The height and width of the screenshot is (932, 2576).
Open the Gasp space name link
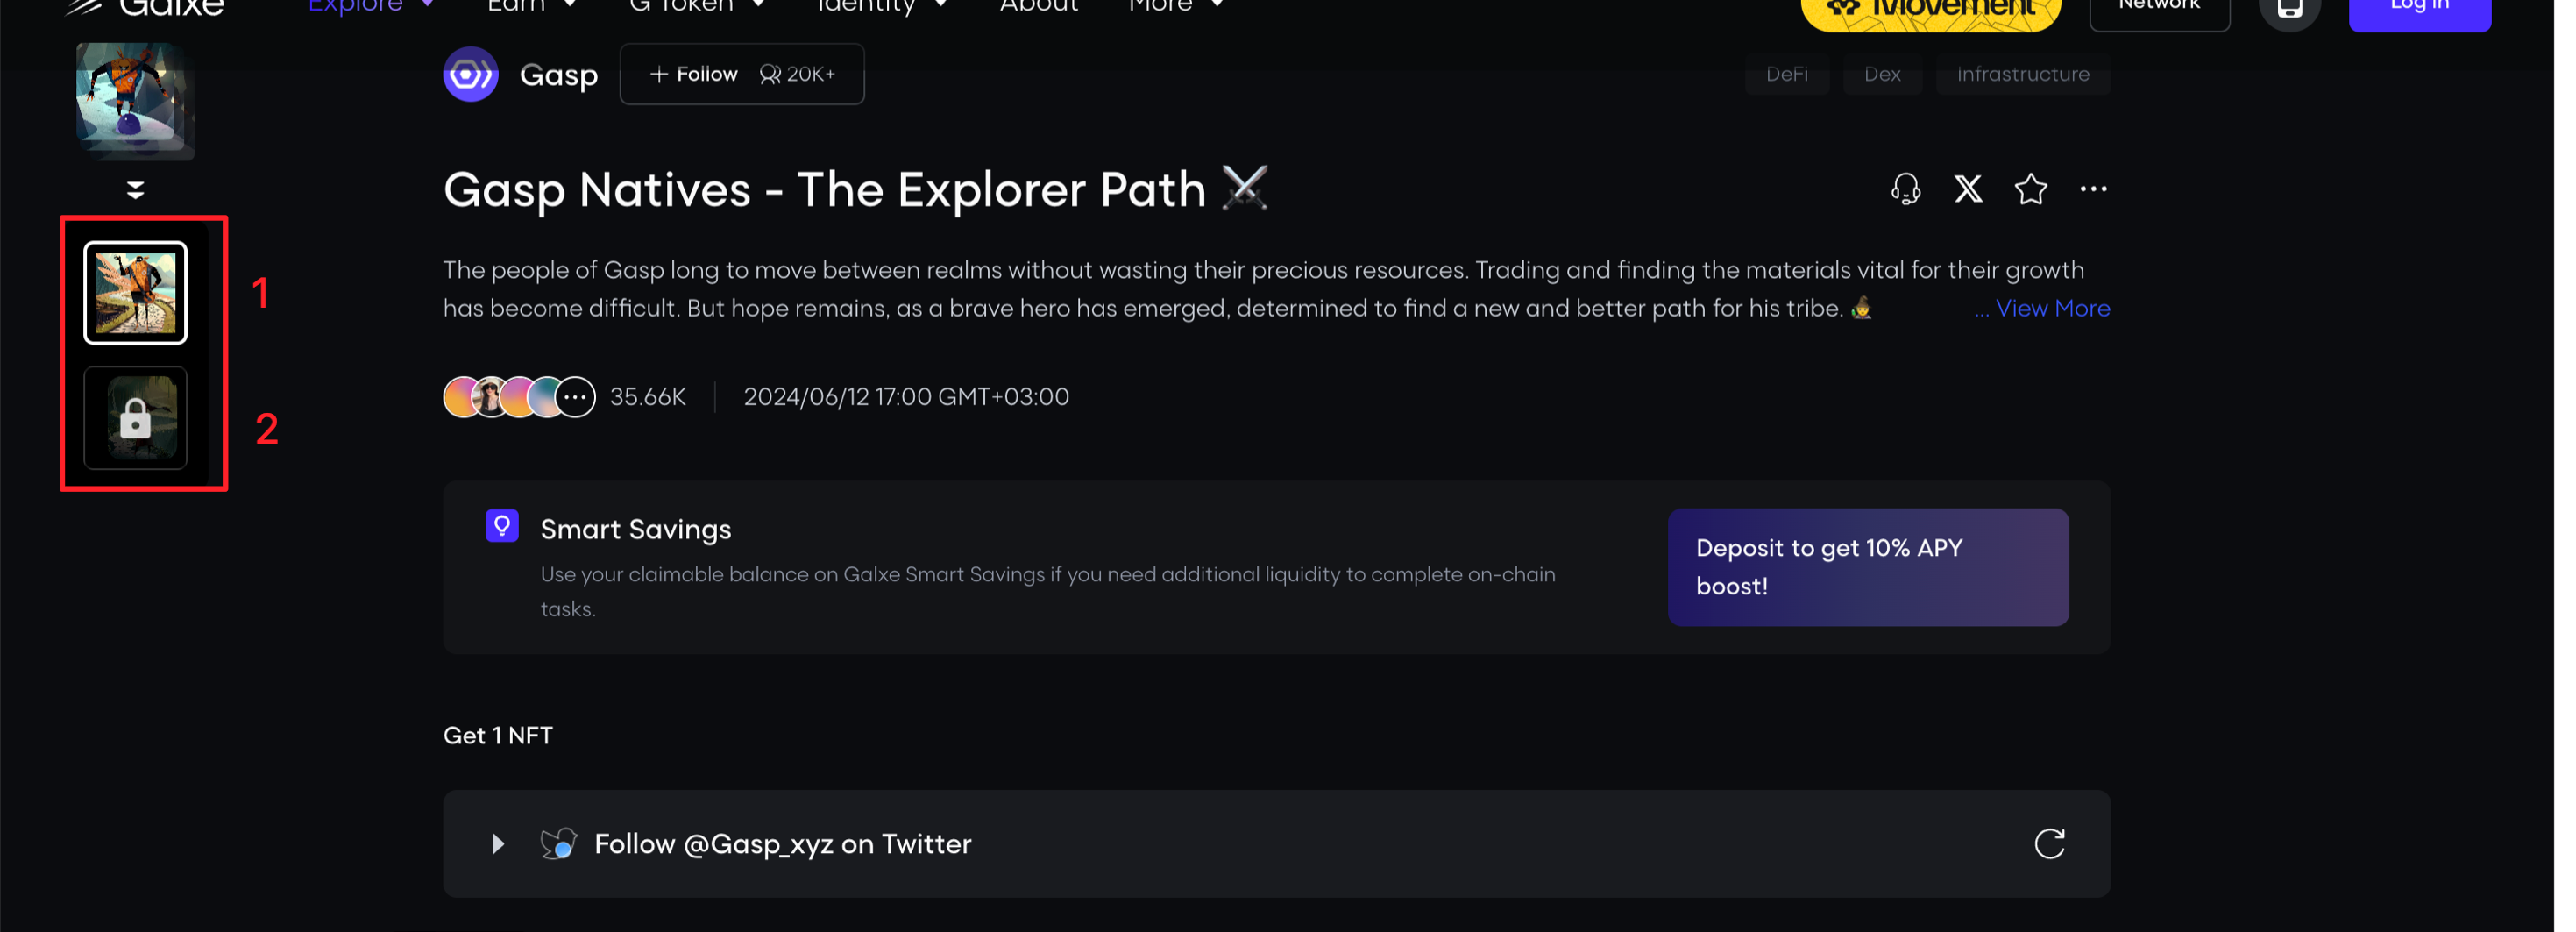tap(559, 75)
